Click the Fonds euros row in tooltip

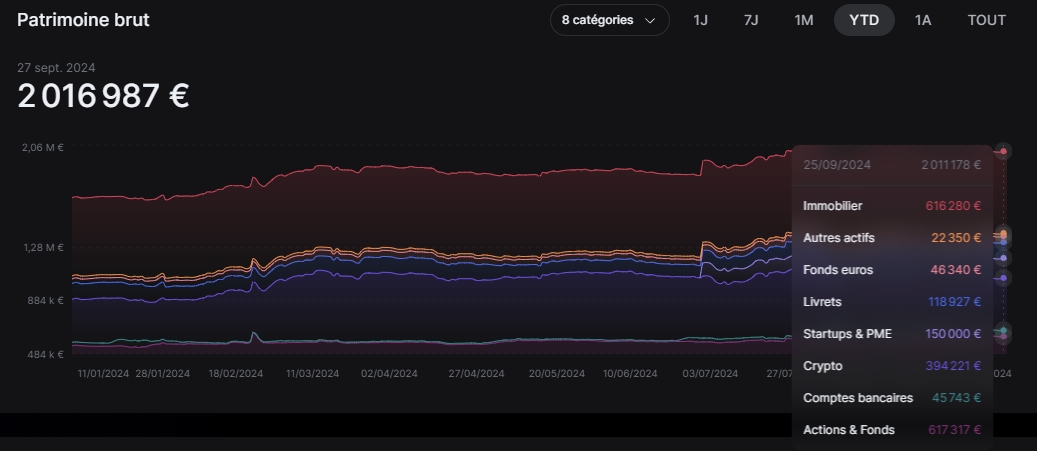point(892,270)
